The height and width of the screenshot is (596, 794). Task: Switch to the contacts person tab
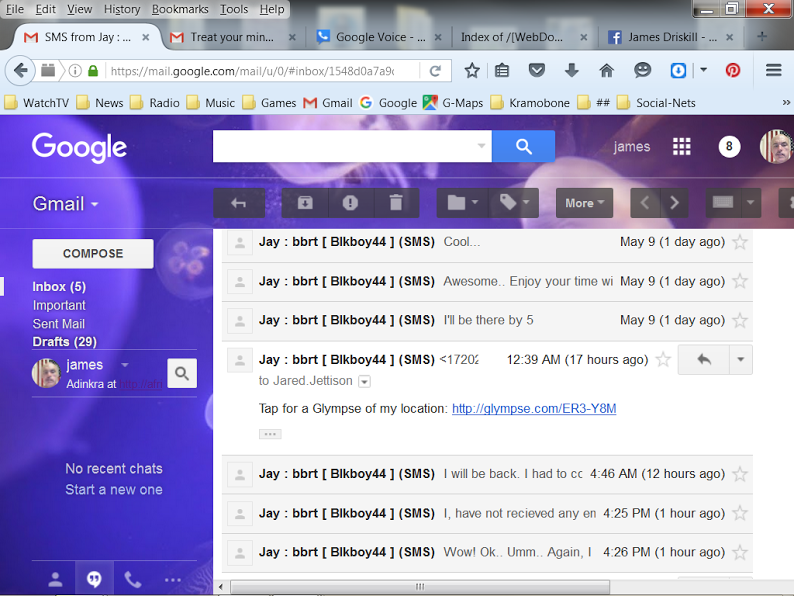coord(55,579)
